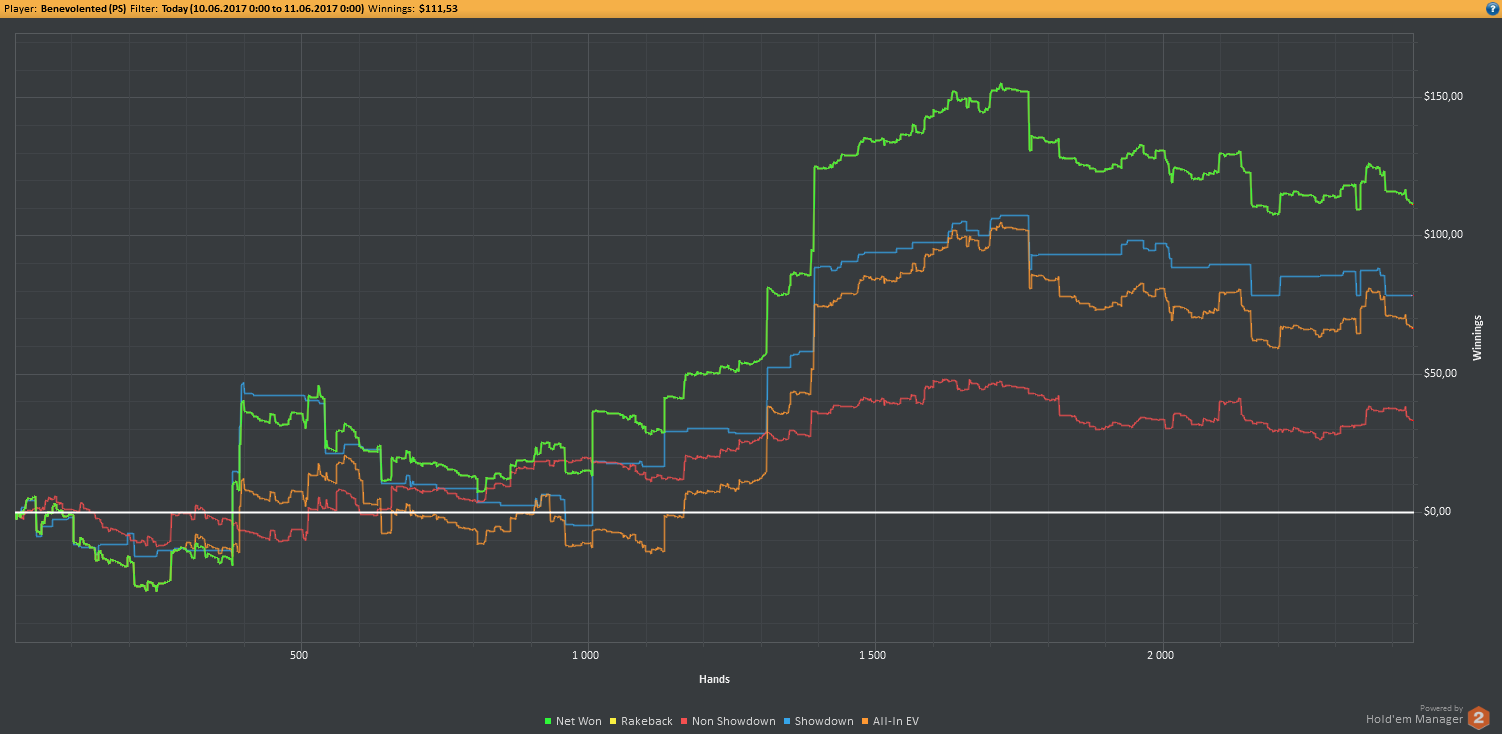The width and height of the screenshot is (1502, 734).
Task: Open the help question mark icon
Action: point(1491,8)
